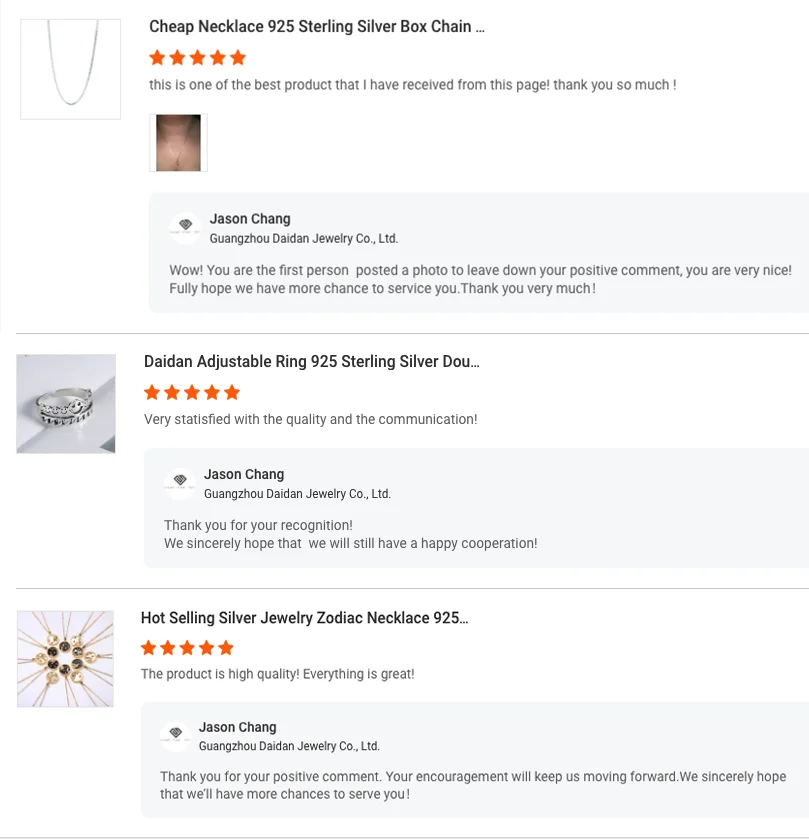Open Guangzhou Daidan Jewelry company in zodiac reply
The height and width of the screenshot is (839, 809).
pyautogui.click(x=289, y=746)
